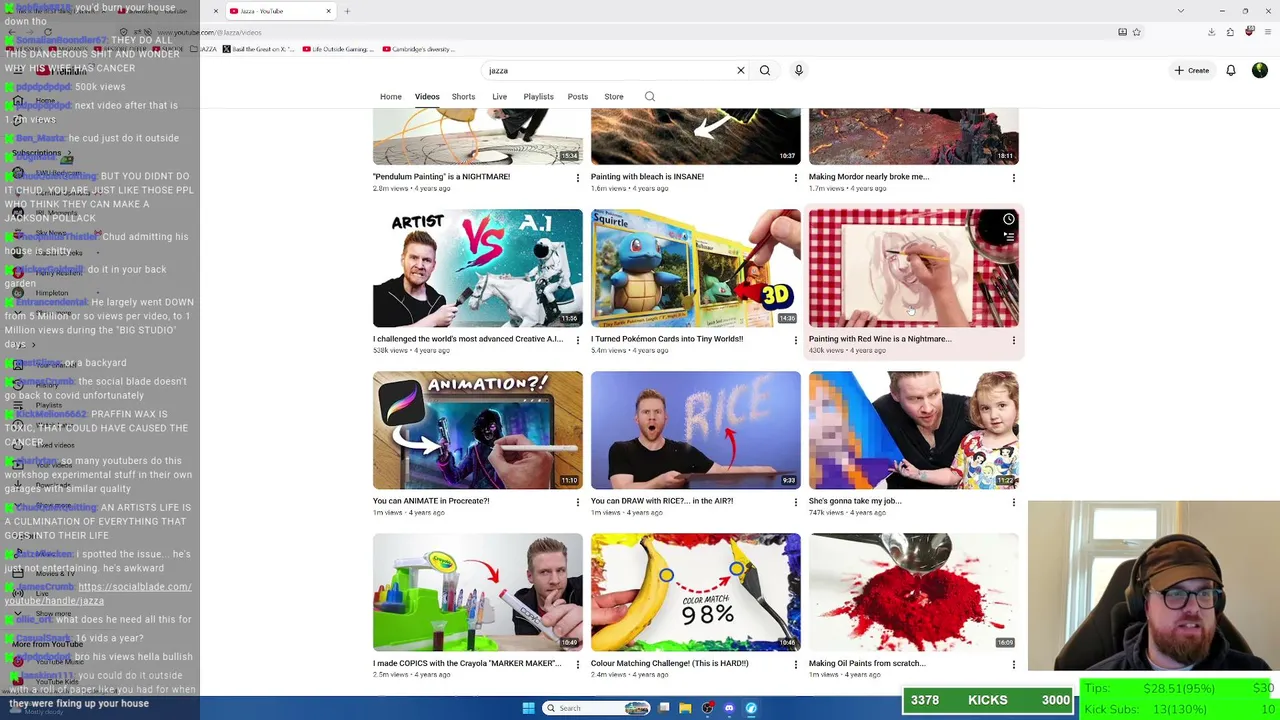Screen dimensions: 1280x720
Task: Open OBS Studio from the taskbar
Action: (707, 708)
